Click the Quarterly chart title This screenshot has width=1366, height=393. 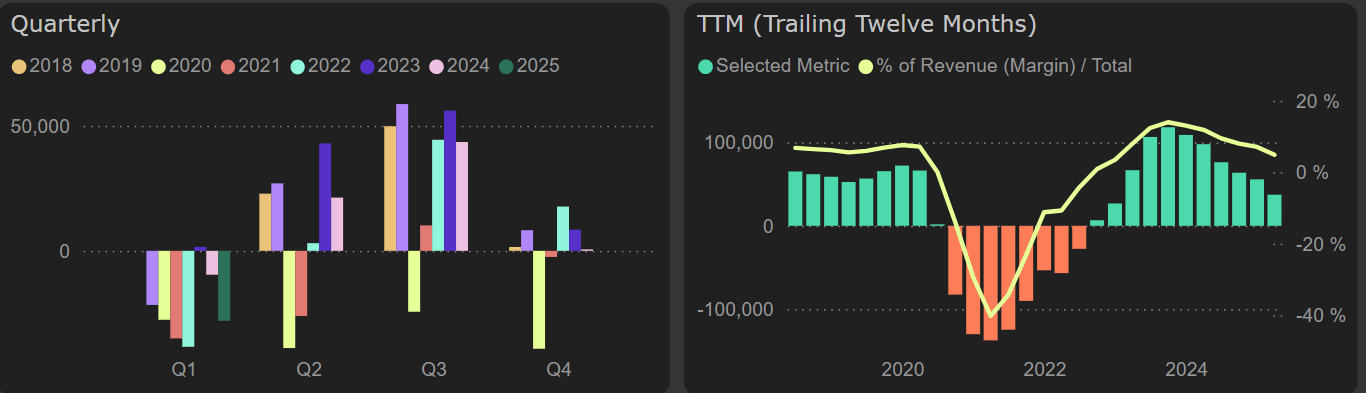tap(65, 24)
